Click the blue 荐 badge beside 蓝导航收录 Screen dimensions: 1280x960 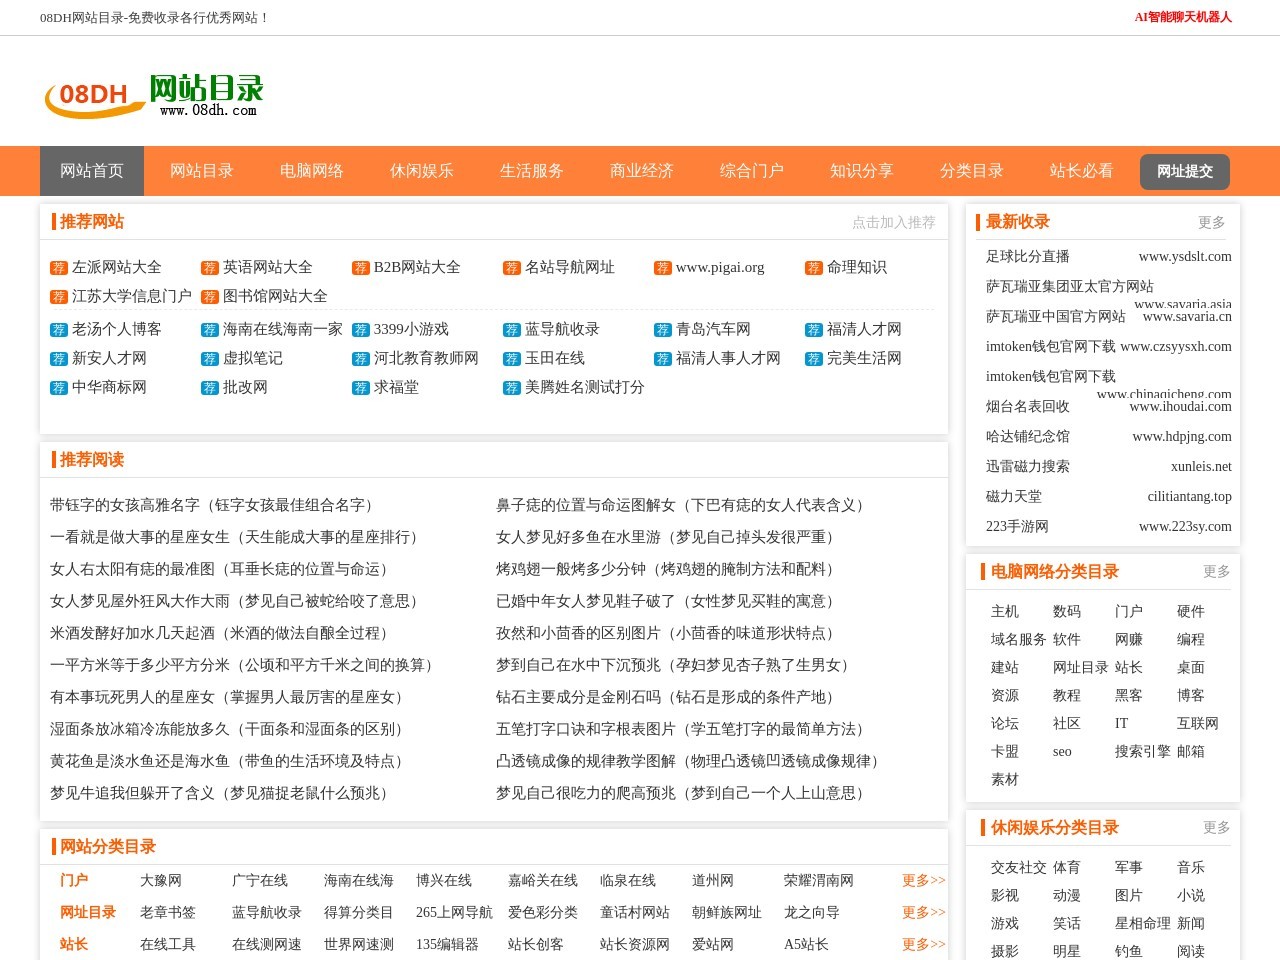coord(512,330)
